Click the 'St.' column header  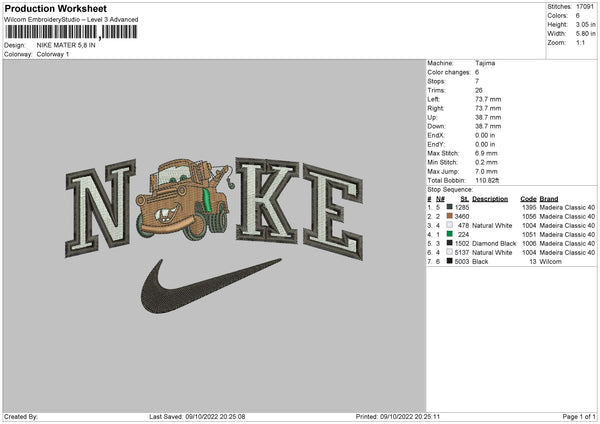[x=465, y=199]
